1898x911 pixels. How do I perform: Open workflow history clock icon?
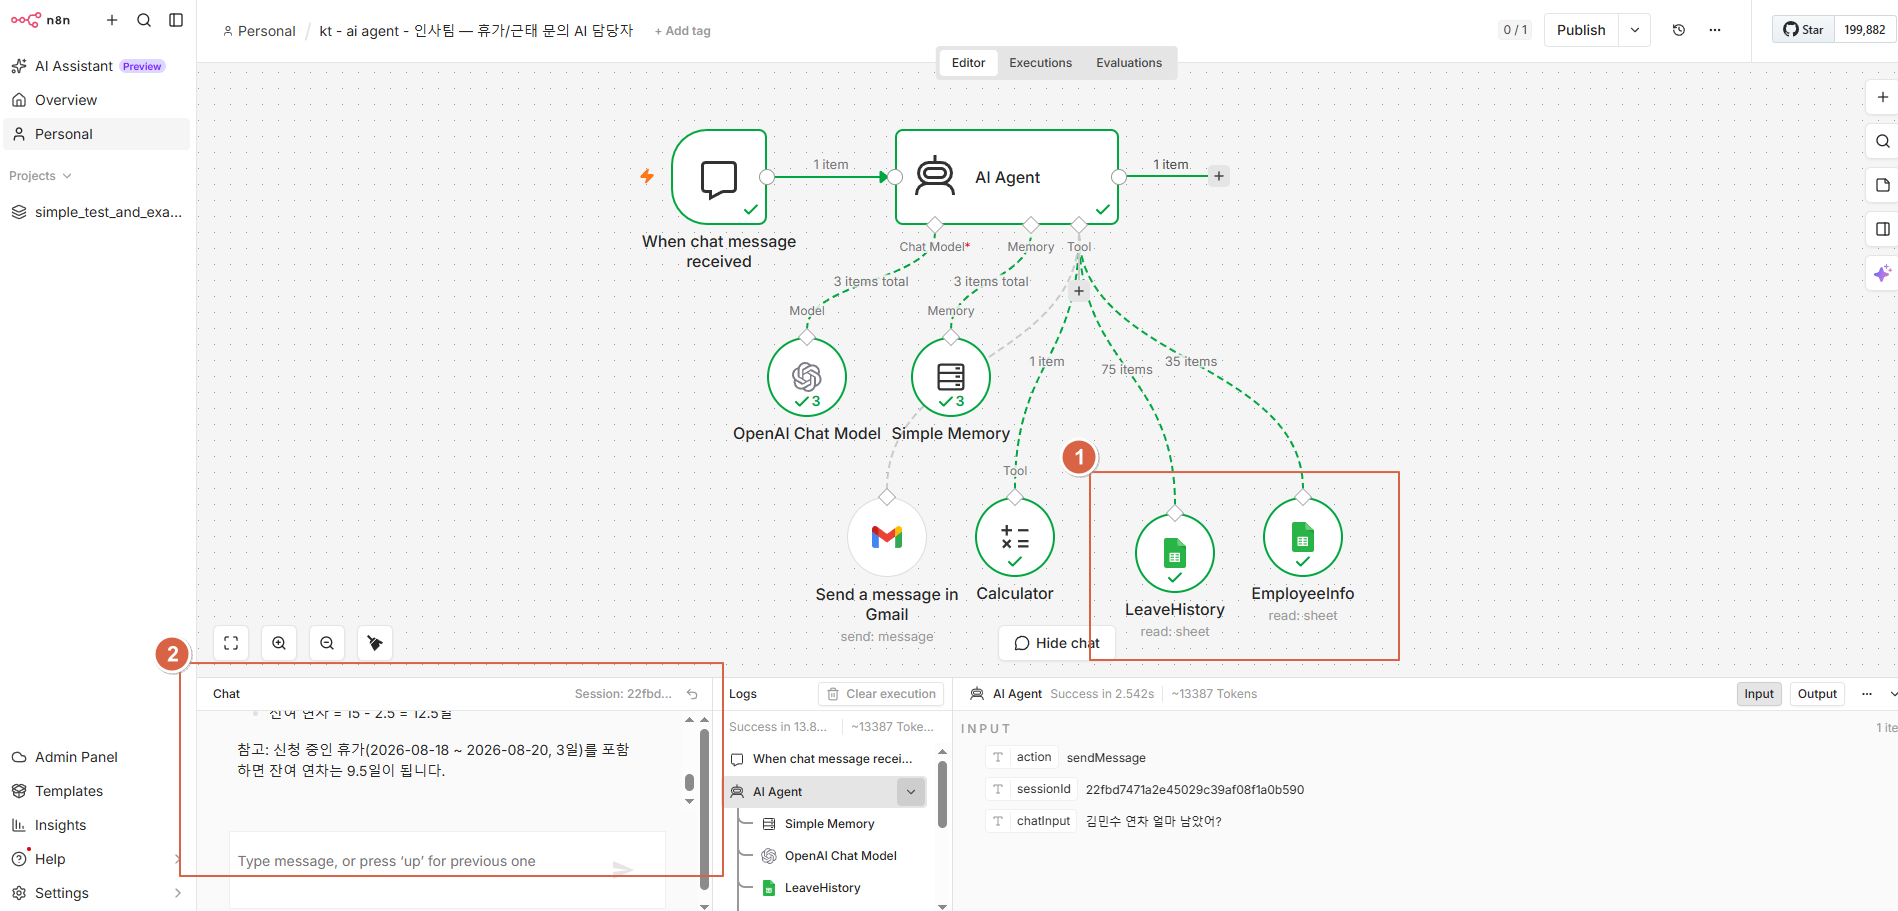(1679, 30)
